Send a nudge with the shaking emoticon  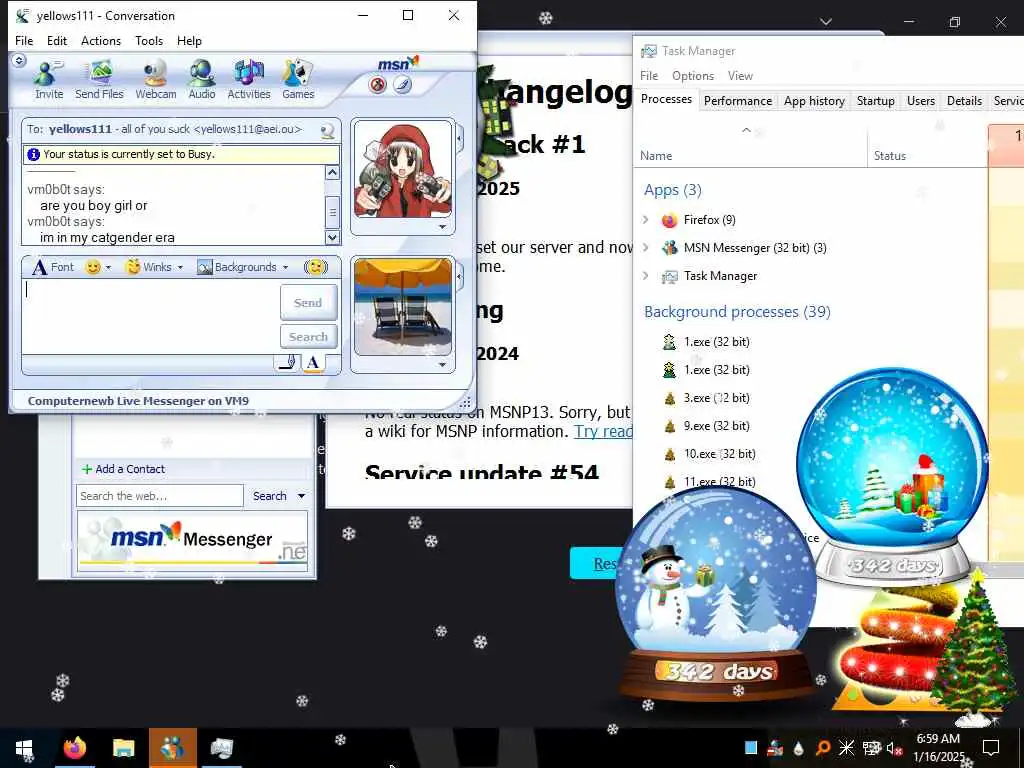(x=315, y=266)
